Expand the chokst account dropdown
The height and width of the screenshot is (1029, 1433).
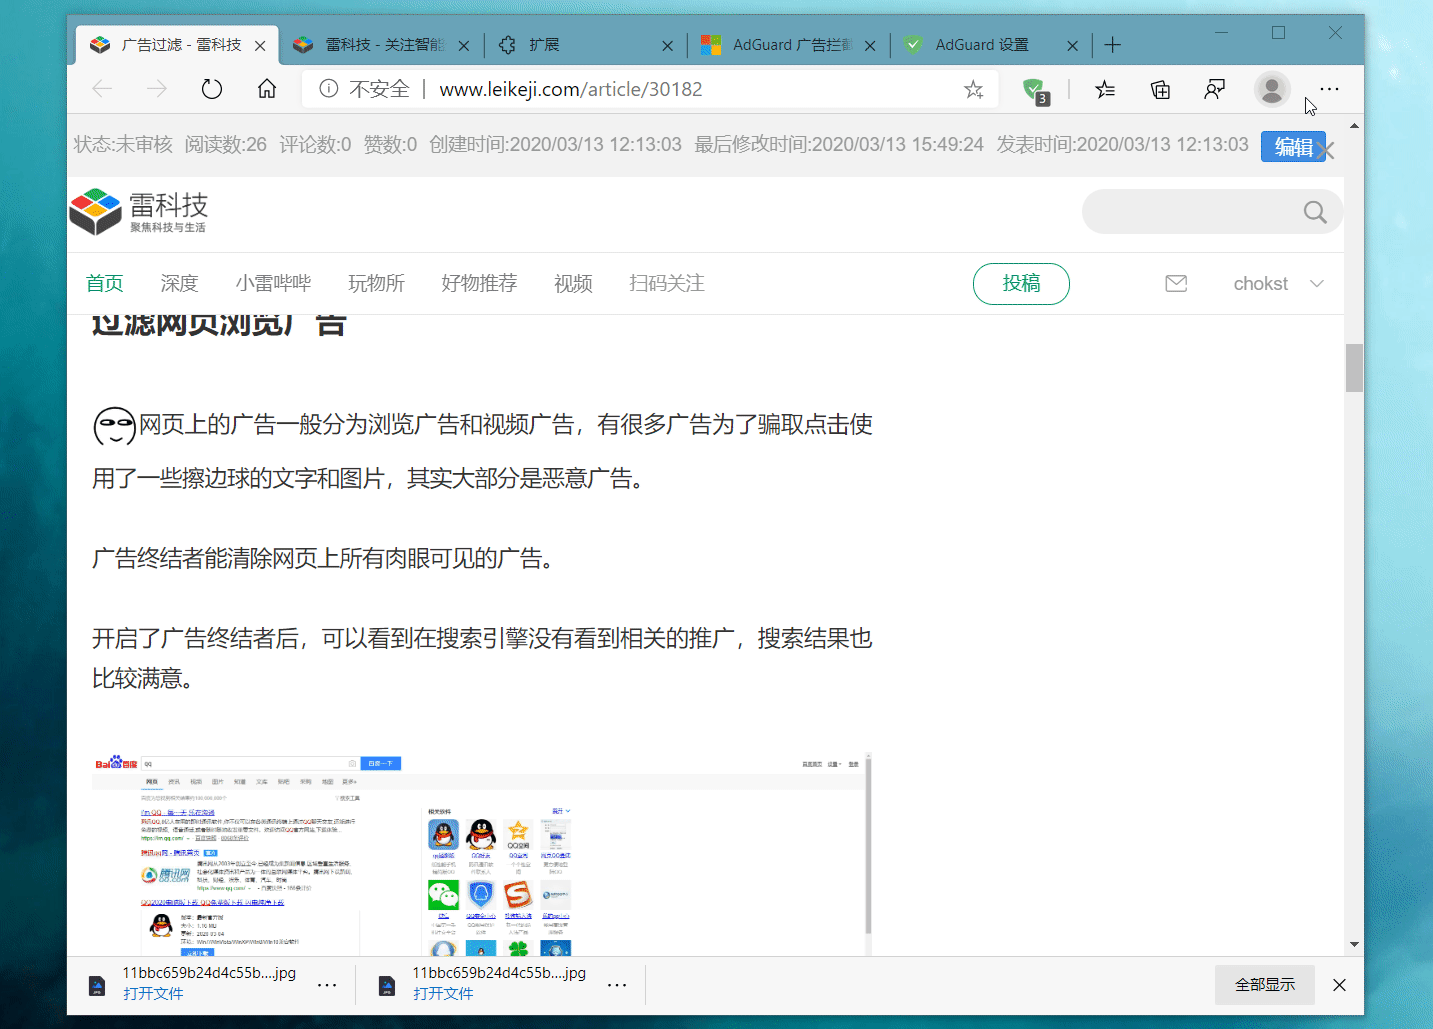pos(1317,284)
